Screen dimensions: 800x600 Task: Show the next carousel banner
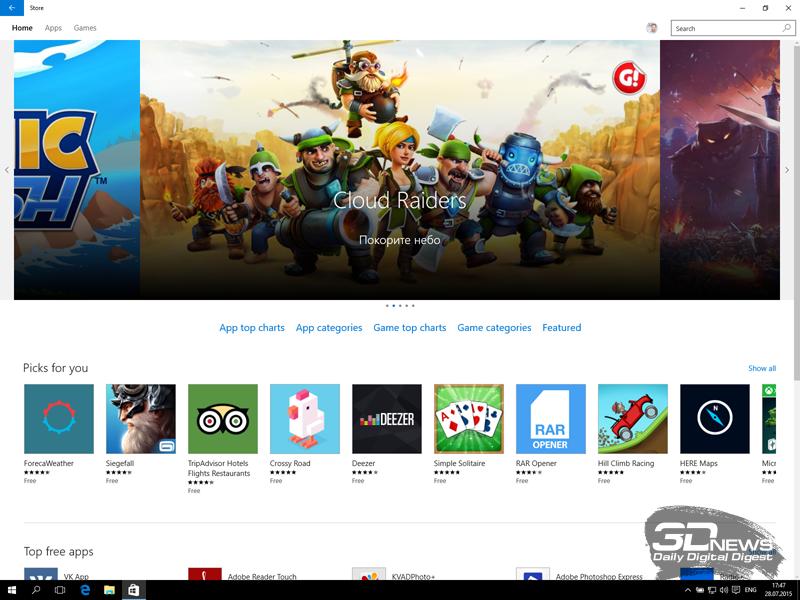(787, 170)
